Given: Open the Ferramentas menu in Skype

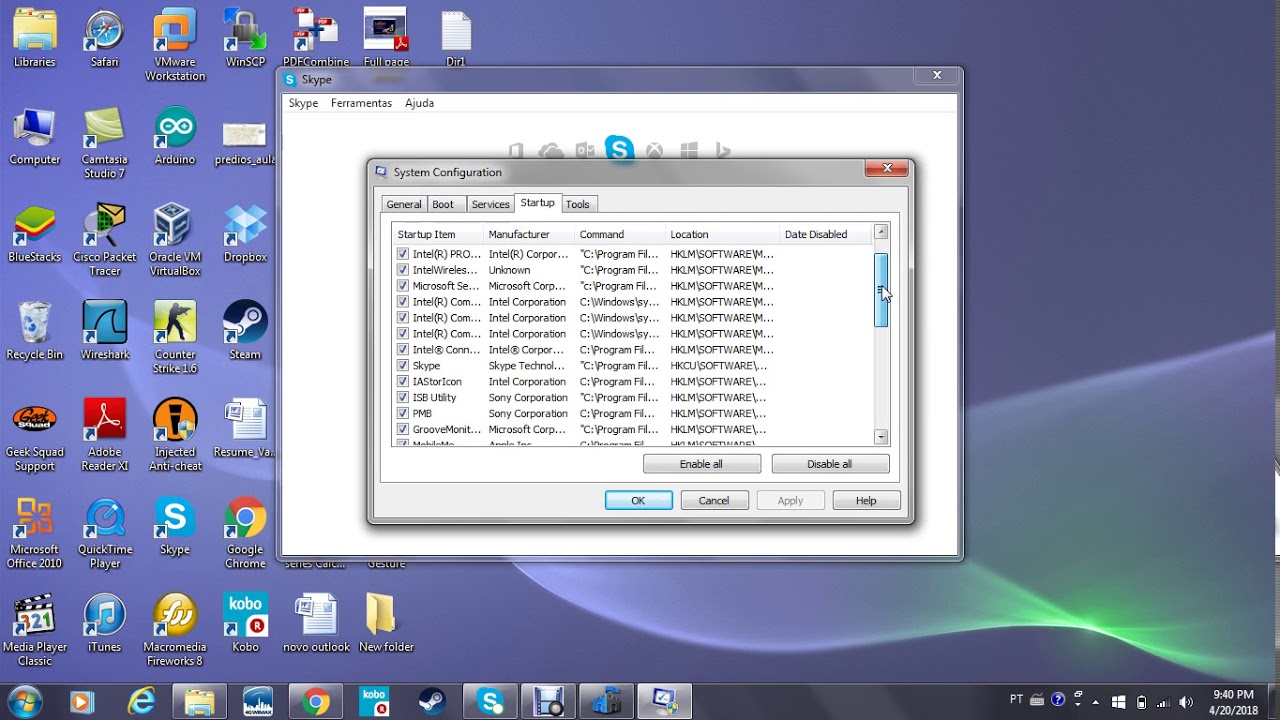Looking at the screenshot, I should (x=361, y=103).
